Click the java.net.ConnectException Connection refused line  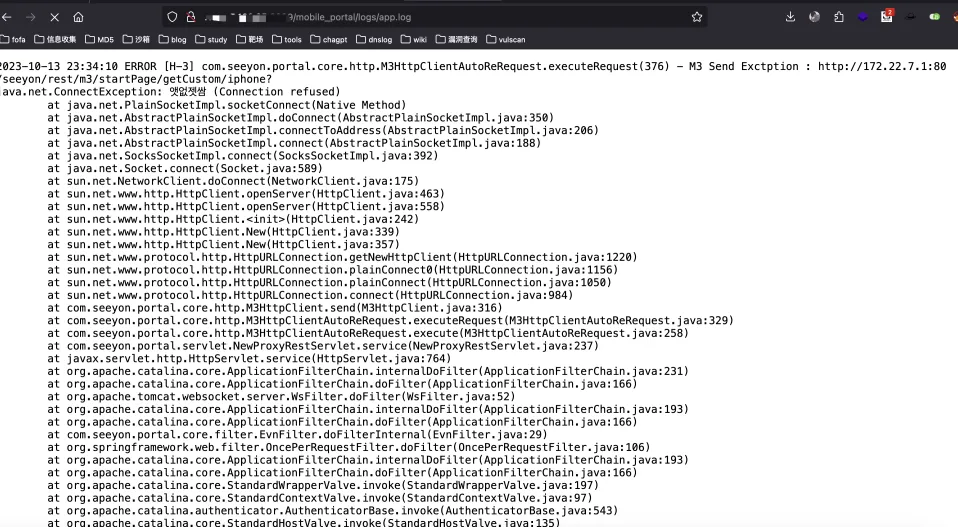170,92
